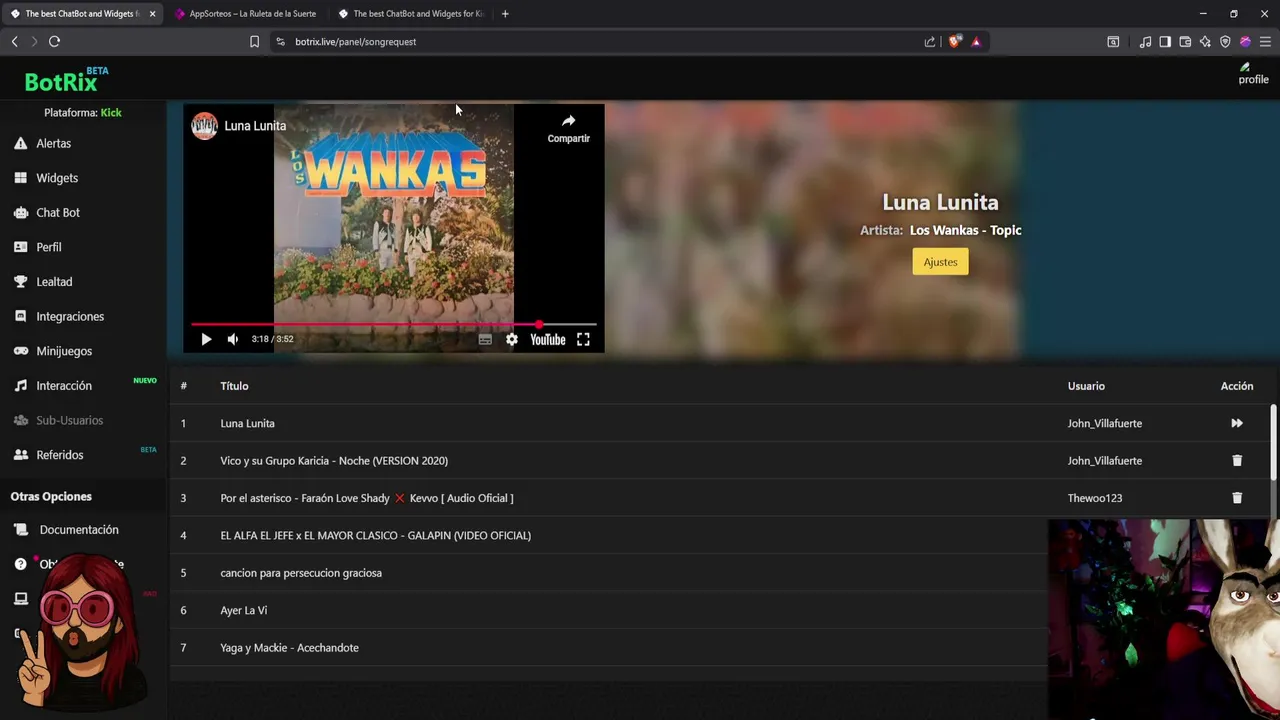The image size is (1280, 720).
Task: Click the John_Villafuerte user in row 2
Action: [1104, 461]
